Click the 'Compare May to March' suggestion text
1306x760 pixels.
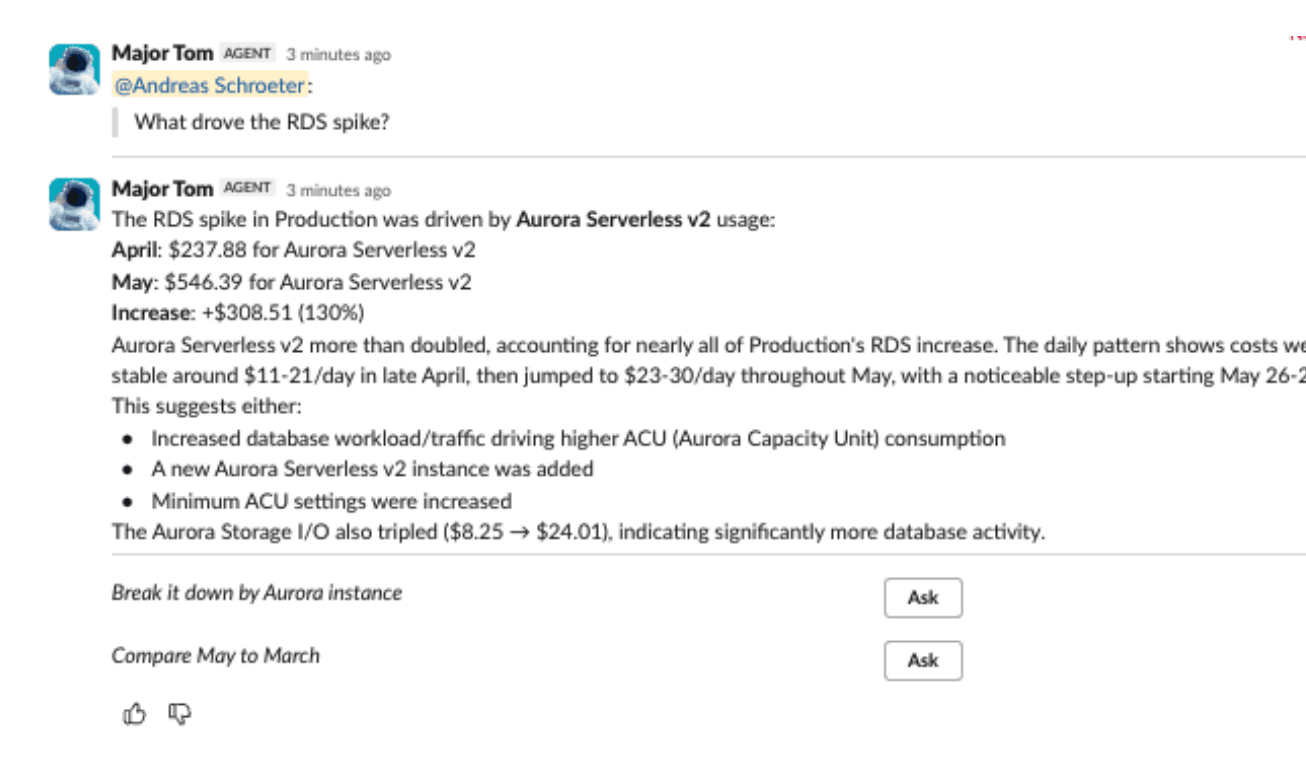click(x=216, y=656)
